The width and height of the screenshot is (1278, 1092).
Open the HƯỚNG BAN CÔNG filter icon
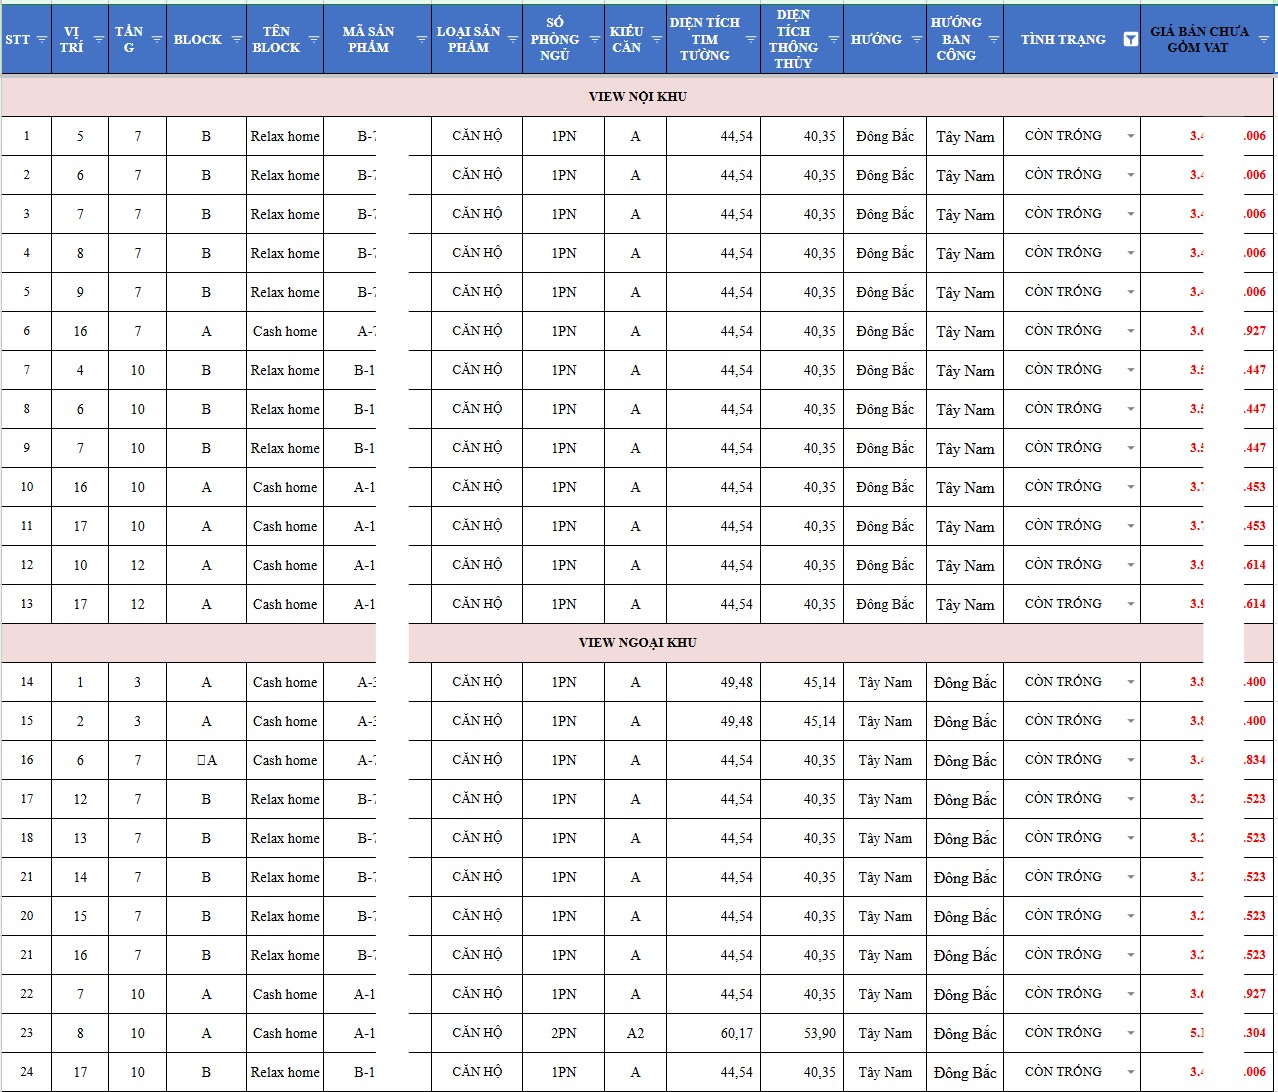click(x=993, y=40)
